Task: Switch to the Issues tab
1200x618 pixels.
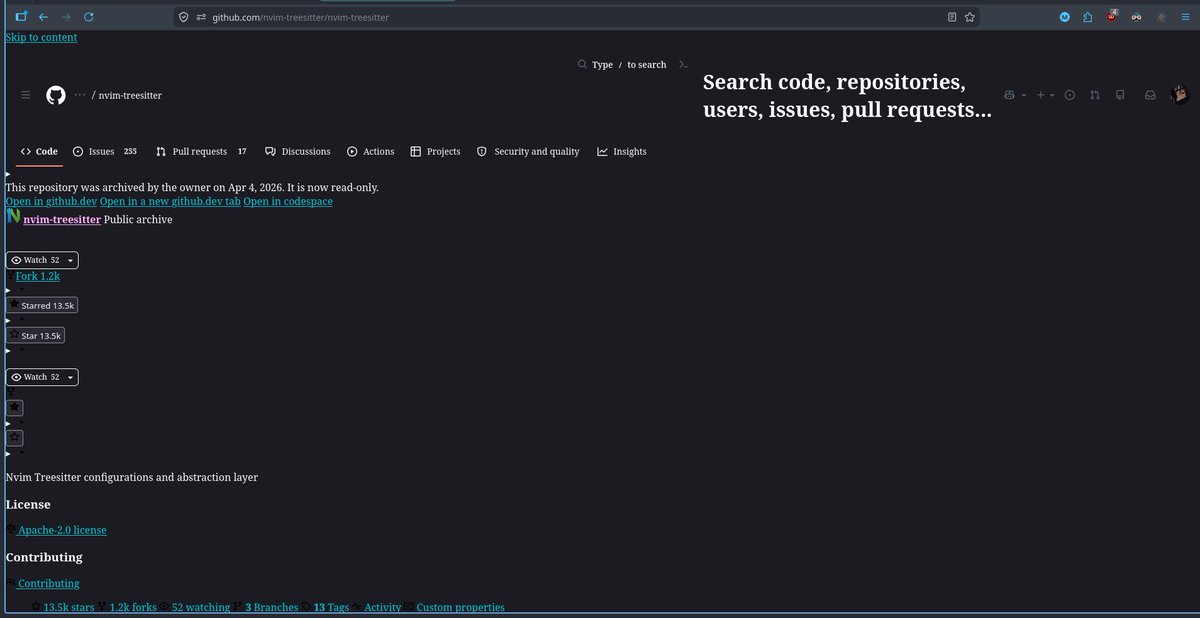Action: pyautogui.click(x=105, y=151)
